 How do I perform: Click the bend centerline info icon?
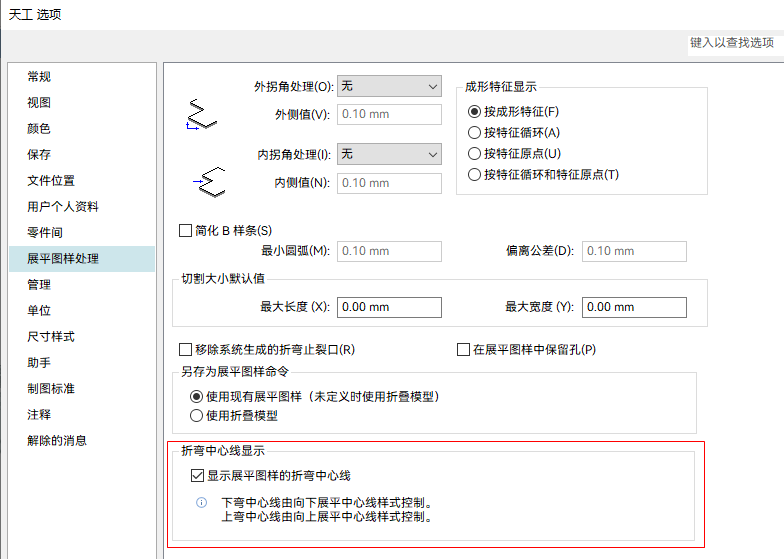[202, 502]
